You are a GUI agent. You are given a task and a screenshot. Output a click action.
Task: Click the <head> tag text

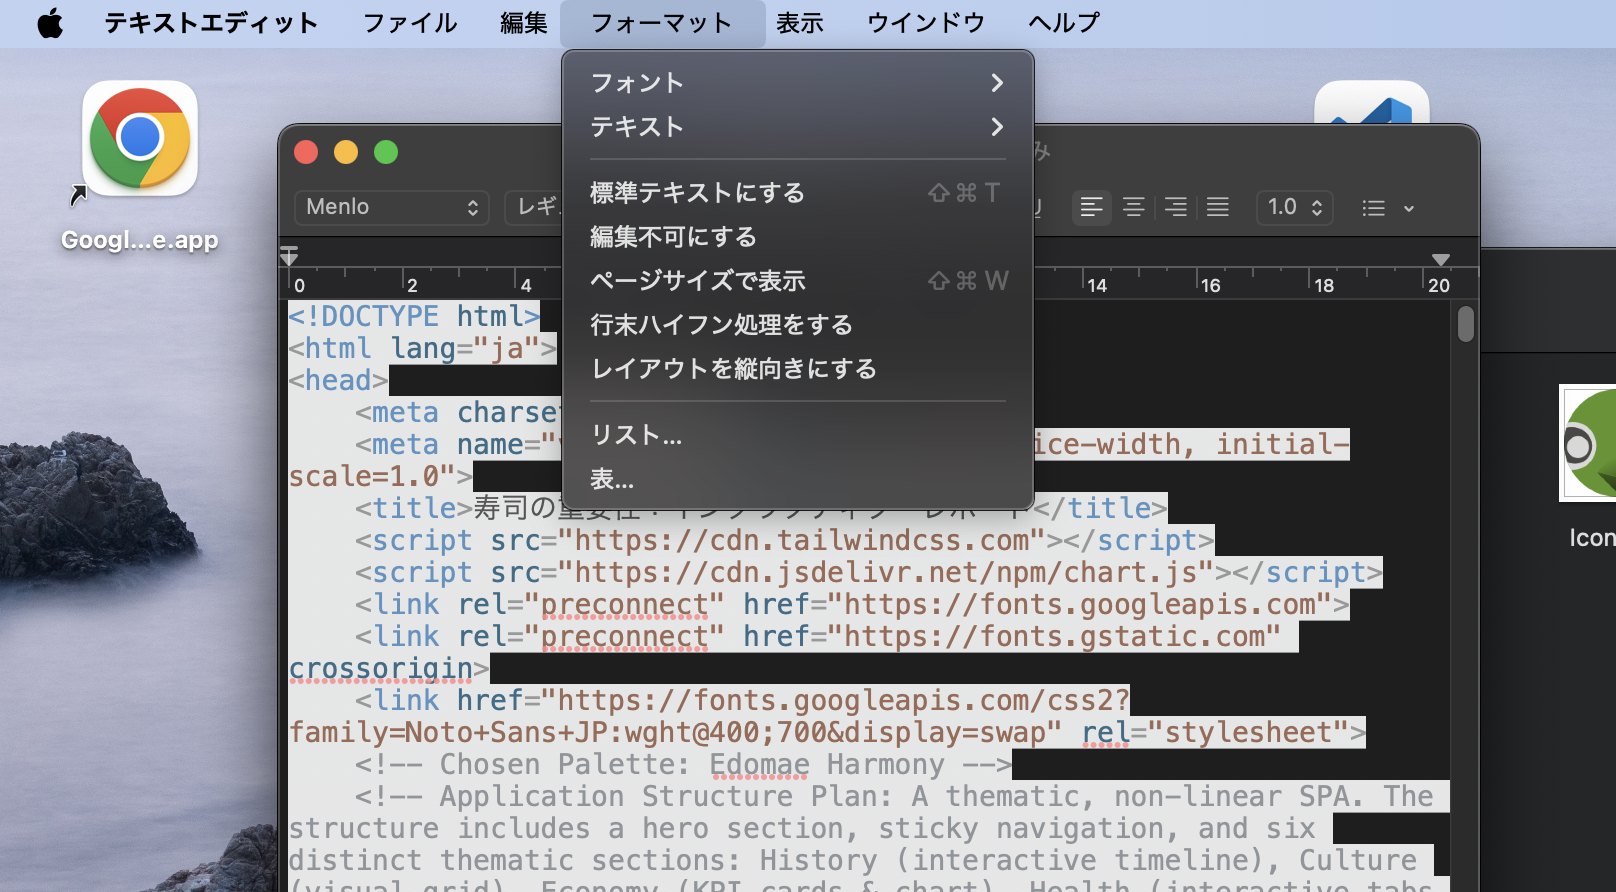(x=338, y=380)
